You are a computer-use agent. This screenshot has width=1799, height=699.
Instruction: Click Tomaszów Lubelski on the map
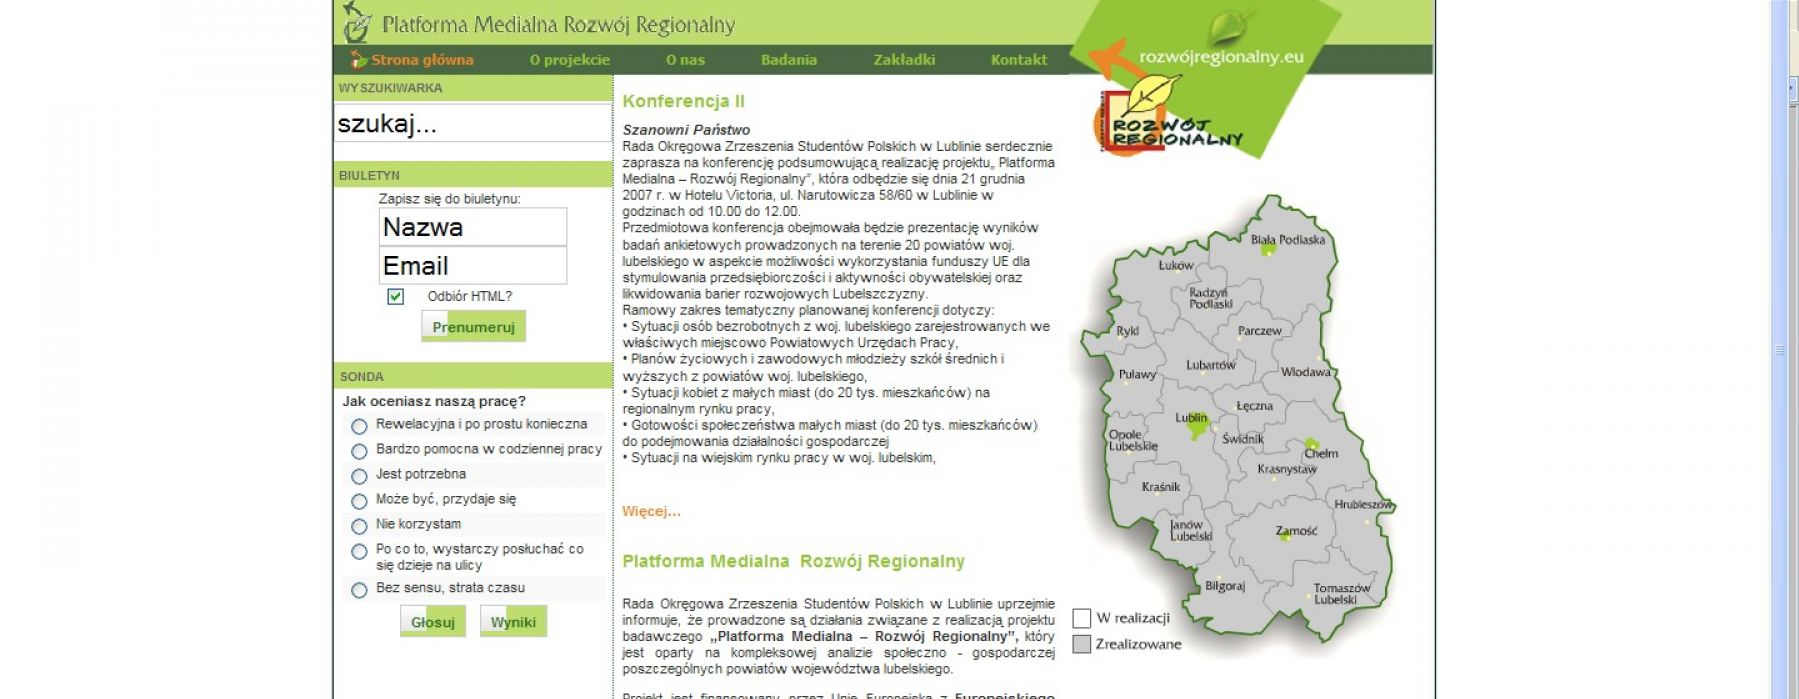pos(1341,594)
